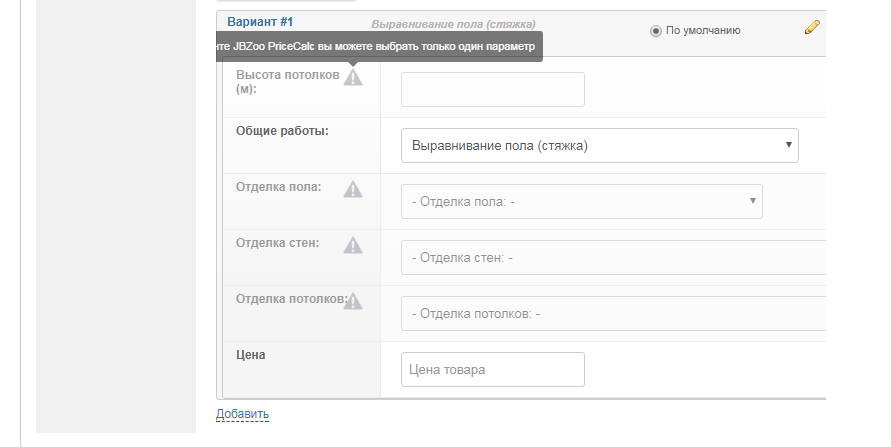Focus the Высота потолков input field
Screen dimensions: 891x447
pos(492,89)
